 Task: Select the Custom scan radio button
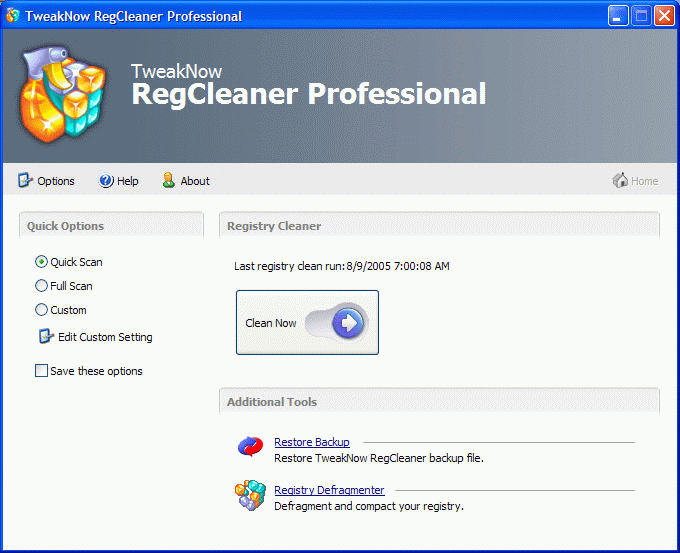pos(41,310)
